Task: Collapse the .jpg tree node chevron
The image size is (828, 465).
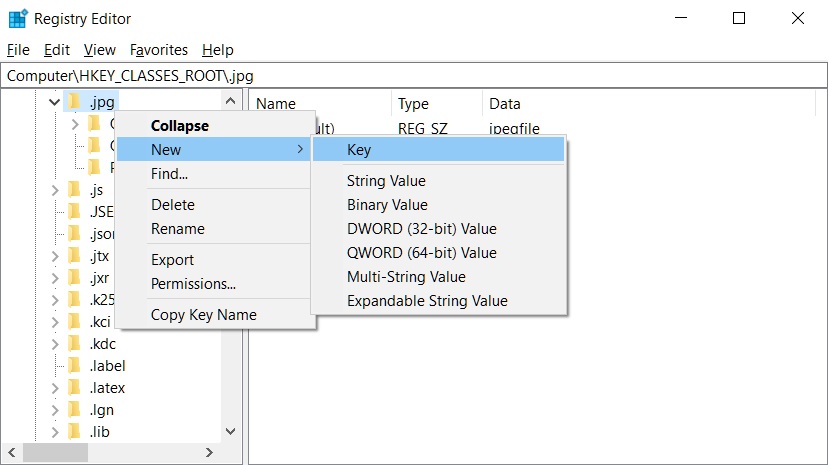Action: pos(54,101)
